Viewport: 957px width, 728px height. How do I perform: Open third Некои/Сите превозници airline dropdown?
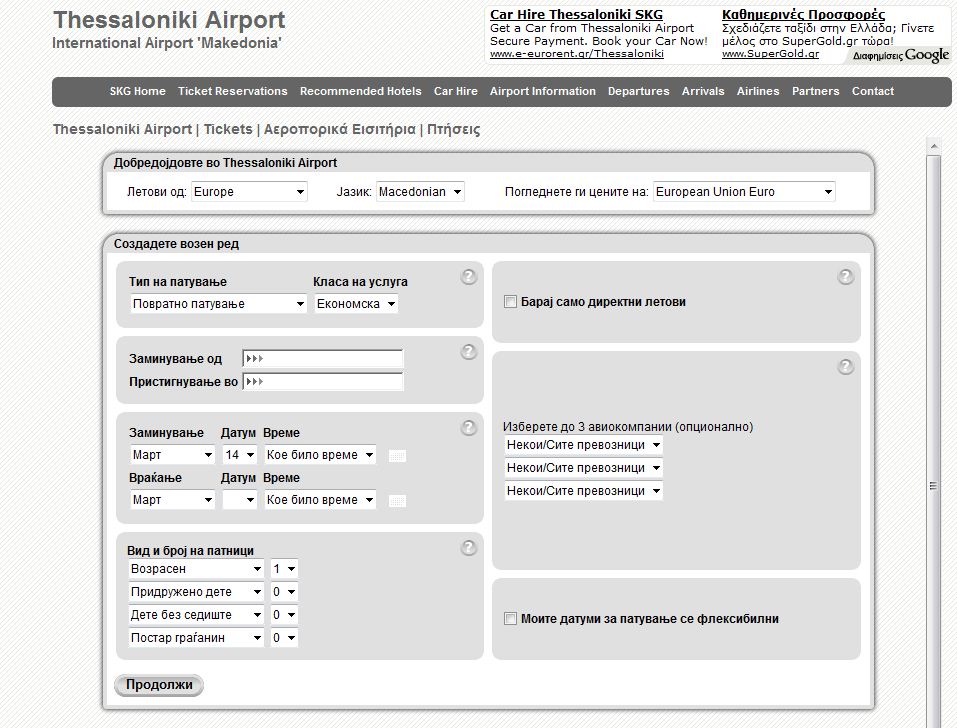583,491
